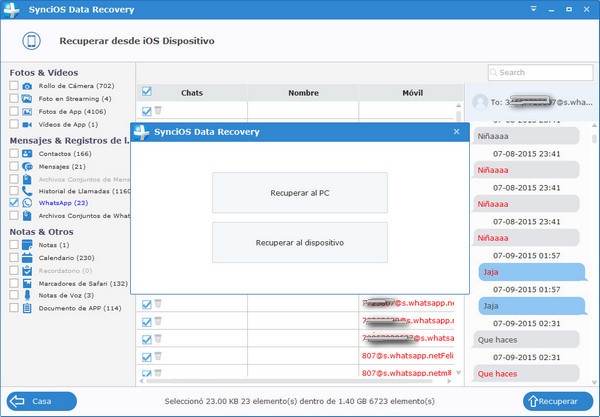The image size is (600, 417).
Task: Click the Mensajes speech bubble icon
Action: pos(27,167)
